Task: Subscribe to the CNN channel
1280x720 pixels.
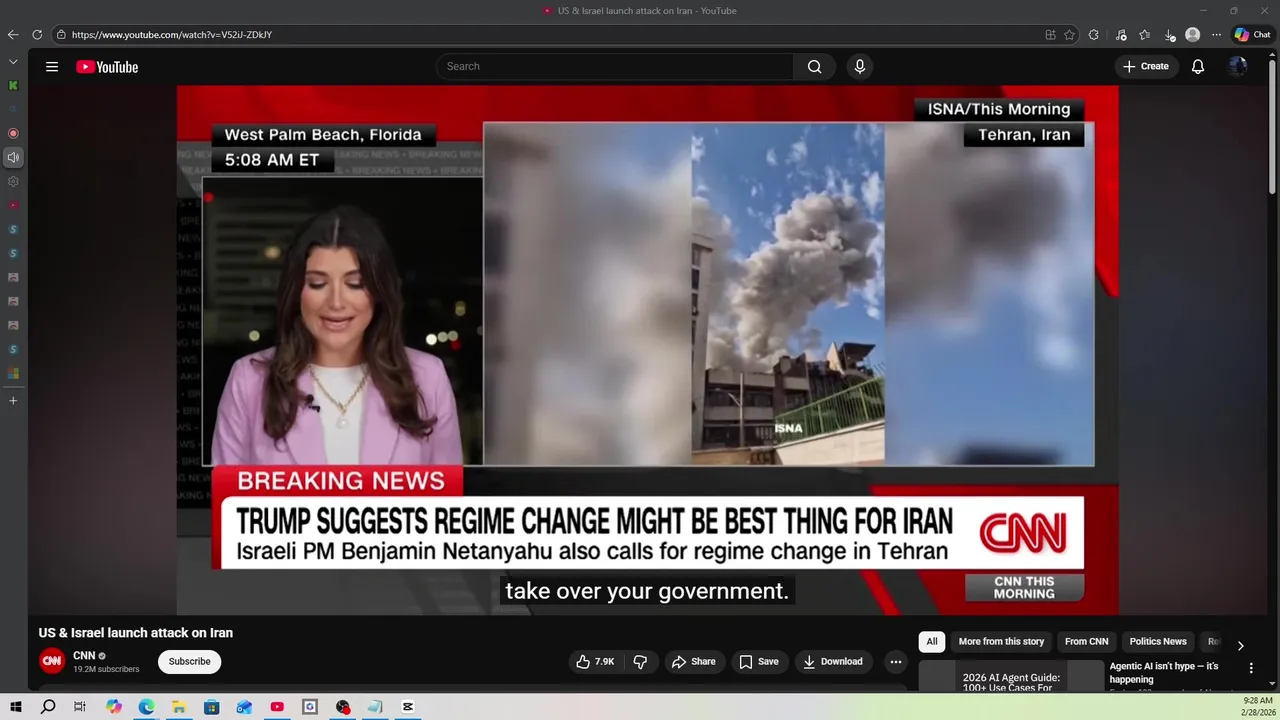Action: pyautogui.click(x=189, y=661)
